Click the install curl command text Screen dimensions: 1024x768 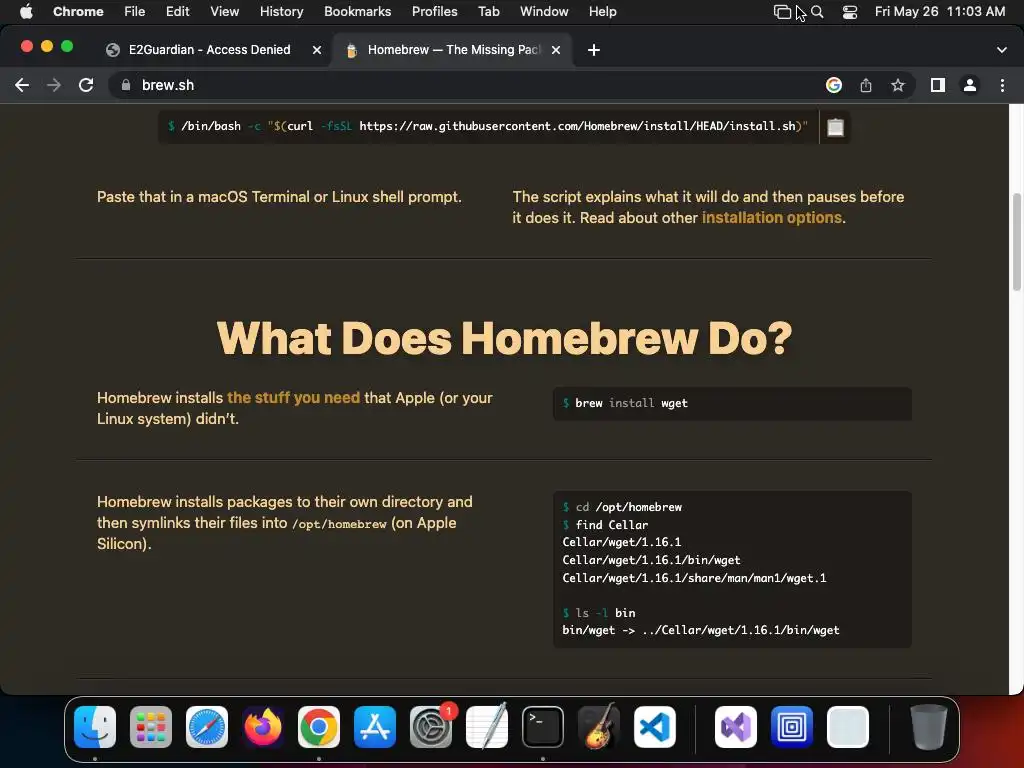488,126
